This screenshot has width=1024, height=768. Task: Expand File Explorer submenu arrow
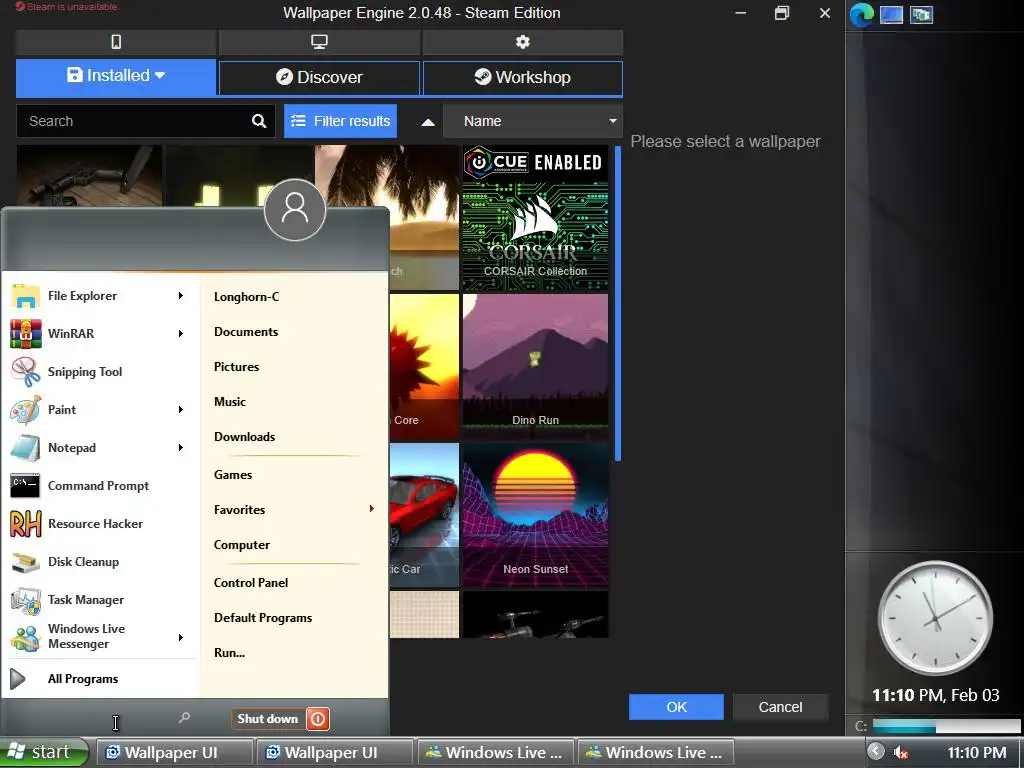[x=181, y=296]
